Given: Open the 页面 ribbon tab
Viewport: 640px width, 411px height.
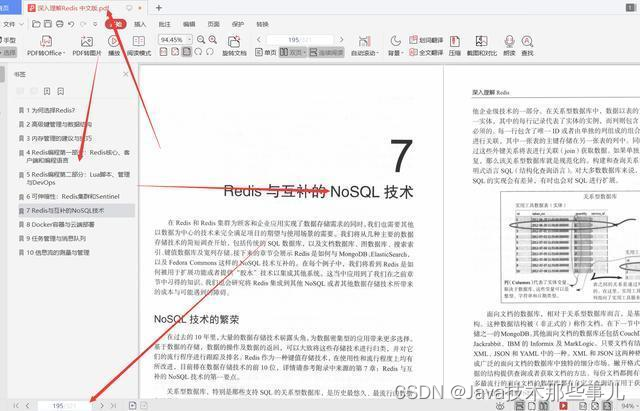Looking at the screenshot, I should coord(213,24).
